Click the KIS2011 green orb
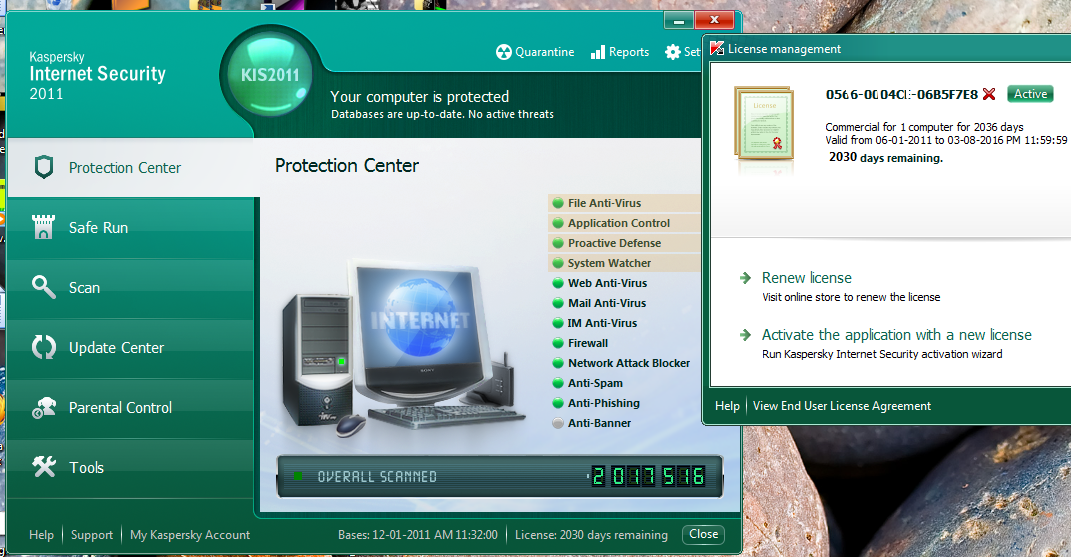The image size is (1071, 557). click(x=270, y=74)
